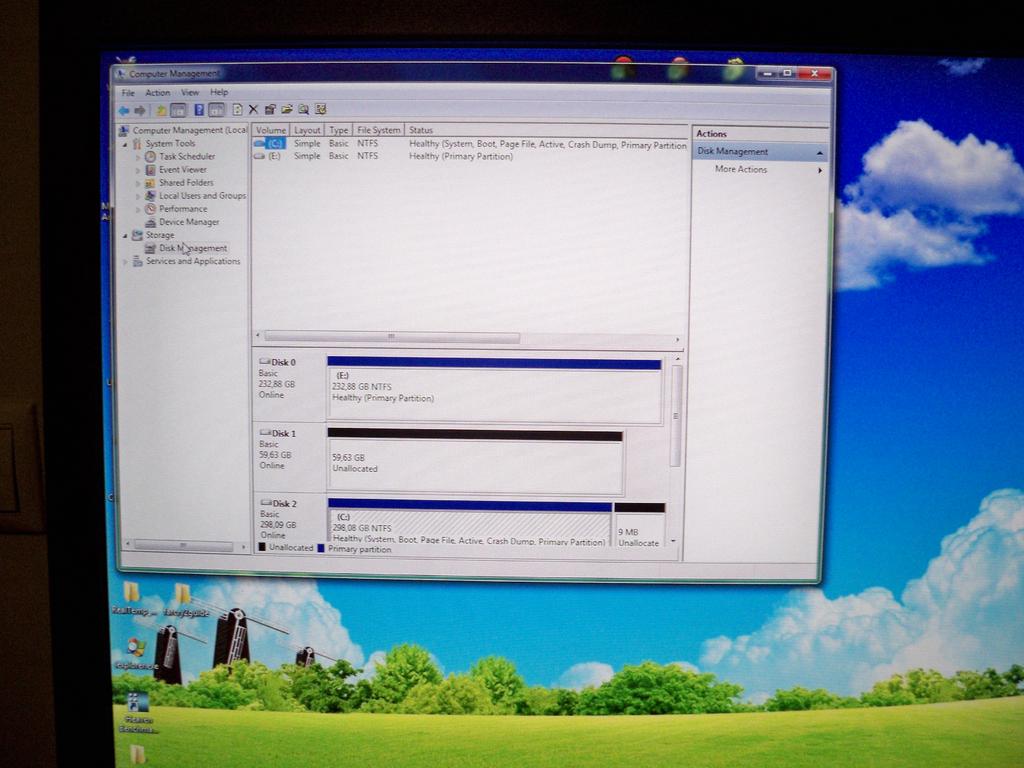The height and width of the screenshot is (768, 1024).
Task: Select the (C:) 298,08 GB NTFS partition block
Action: (470, 522)
